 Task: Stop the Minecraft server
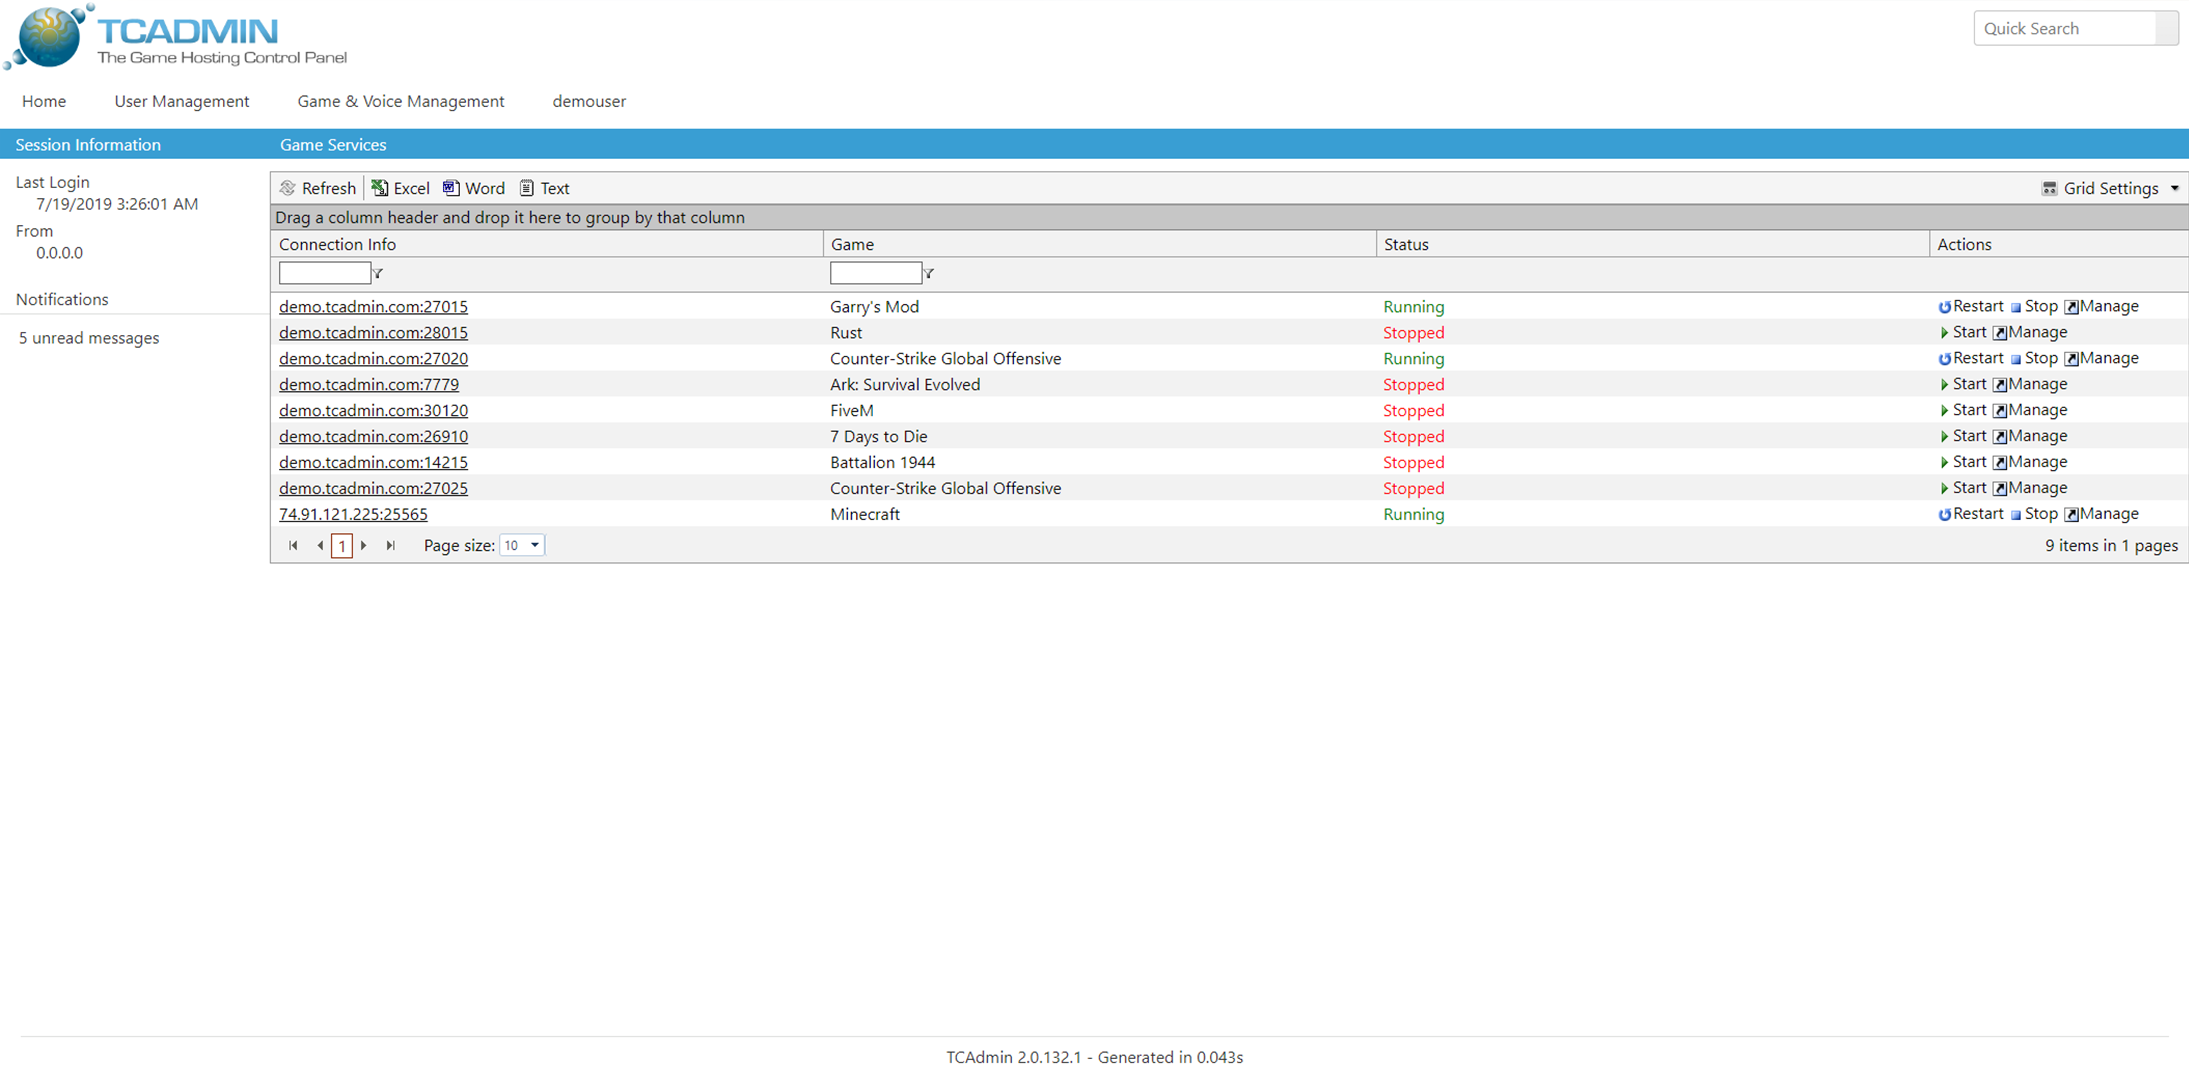tap(2034, 514)
